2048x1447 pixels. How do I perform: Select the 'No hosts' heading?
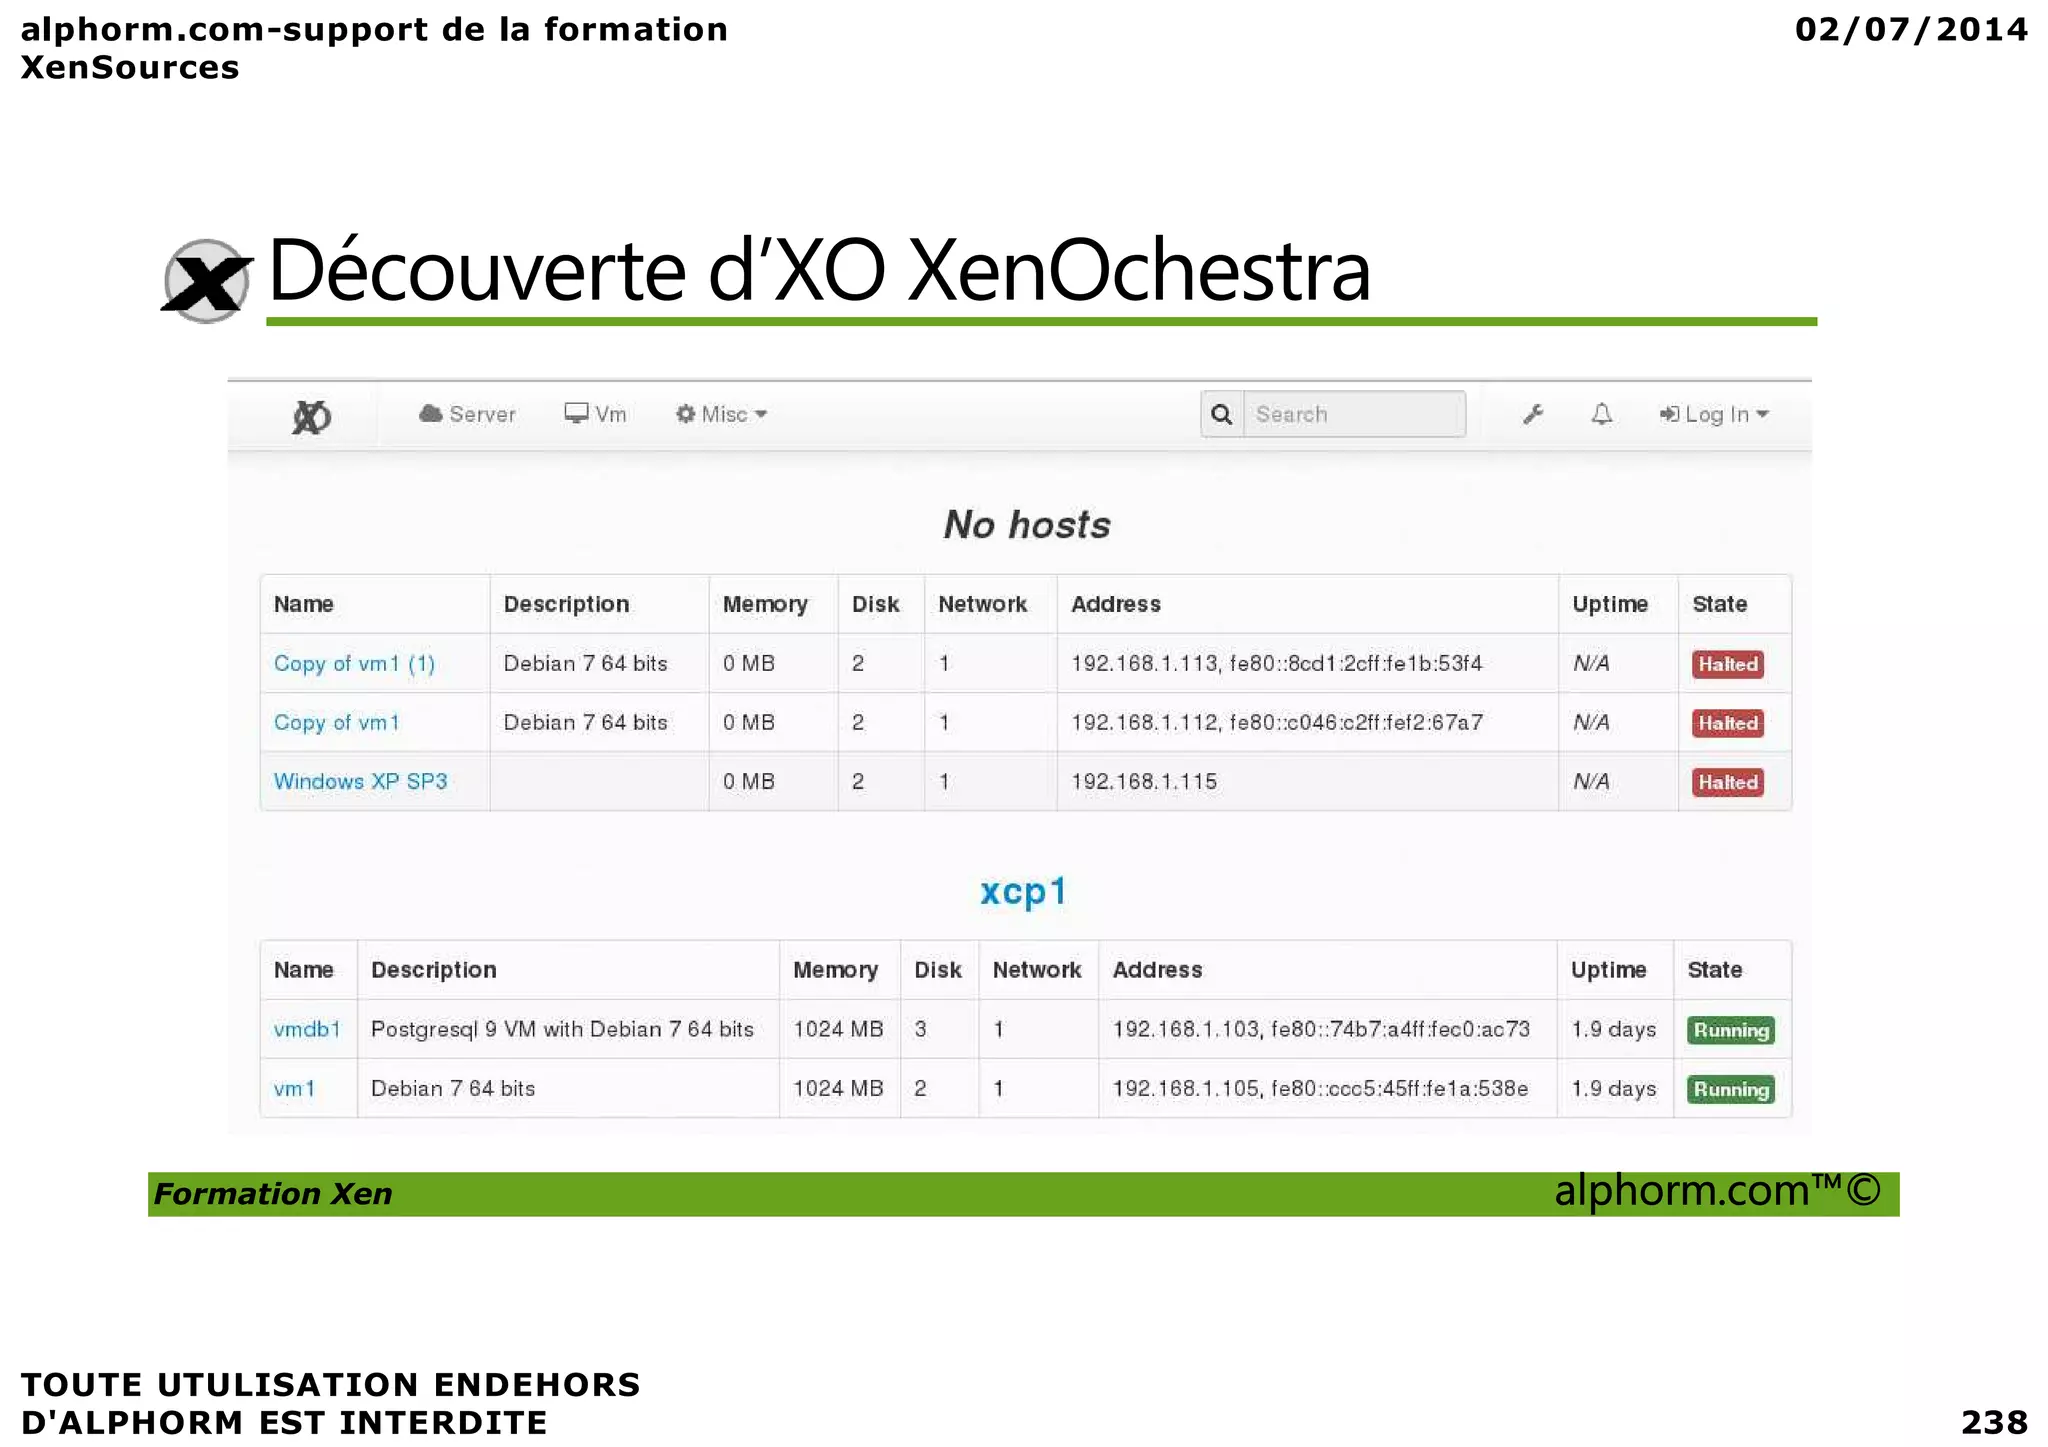(x=1027, y=525)
